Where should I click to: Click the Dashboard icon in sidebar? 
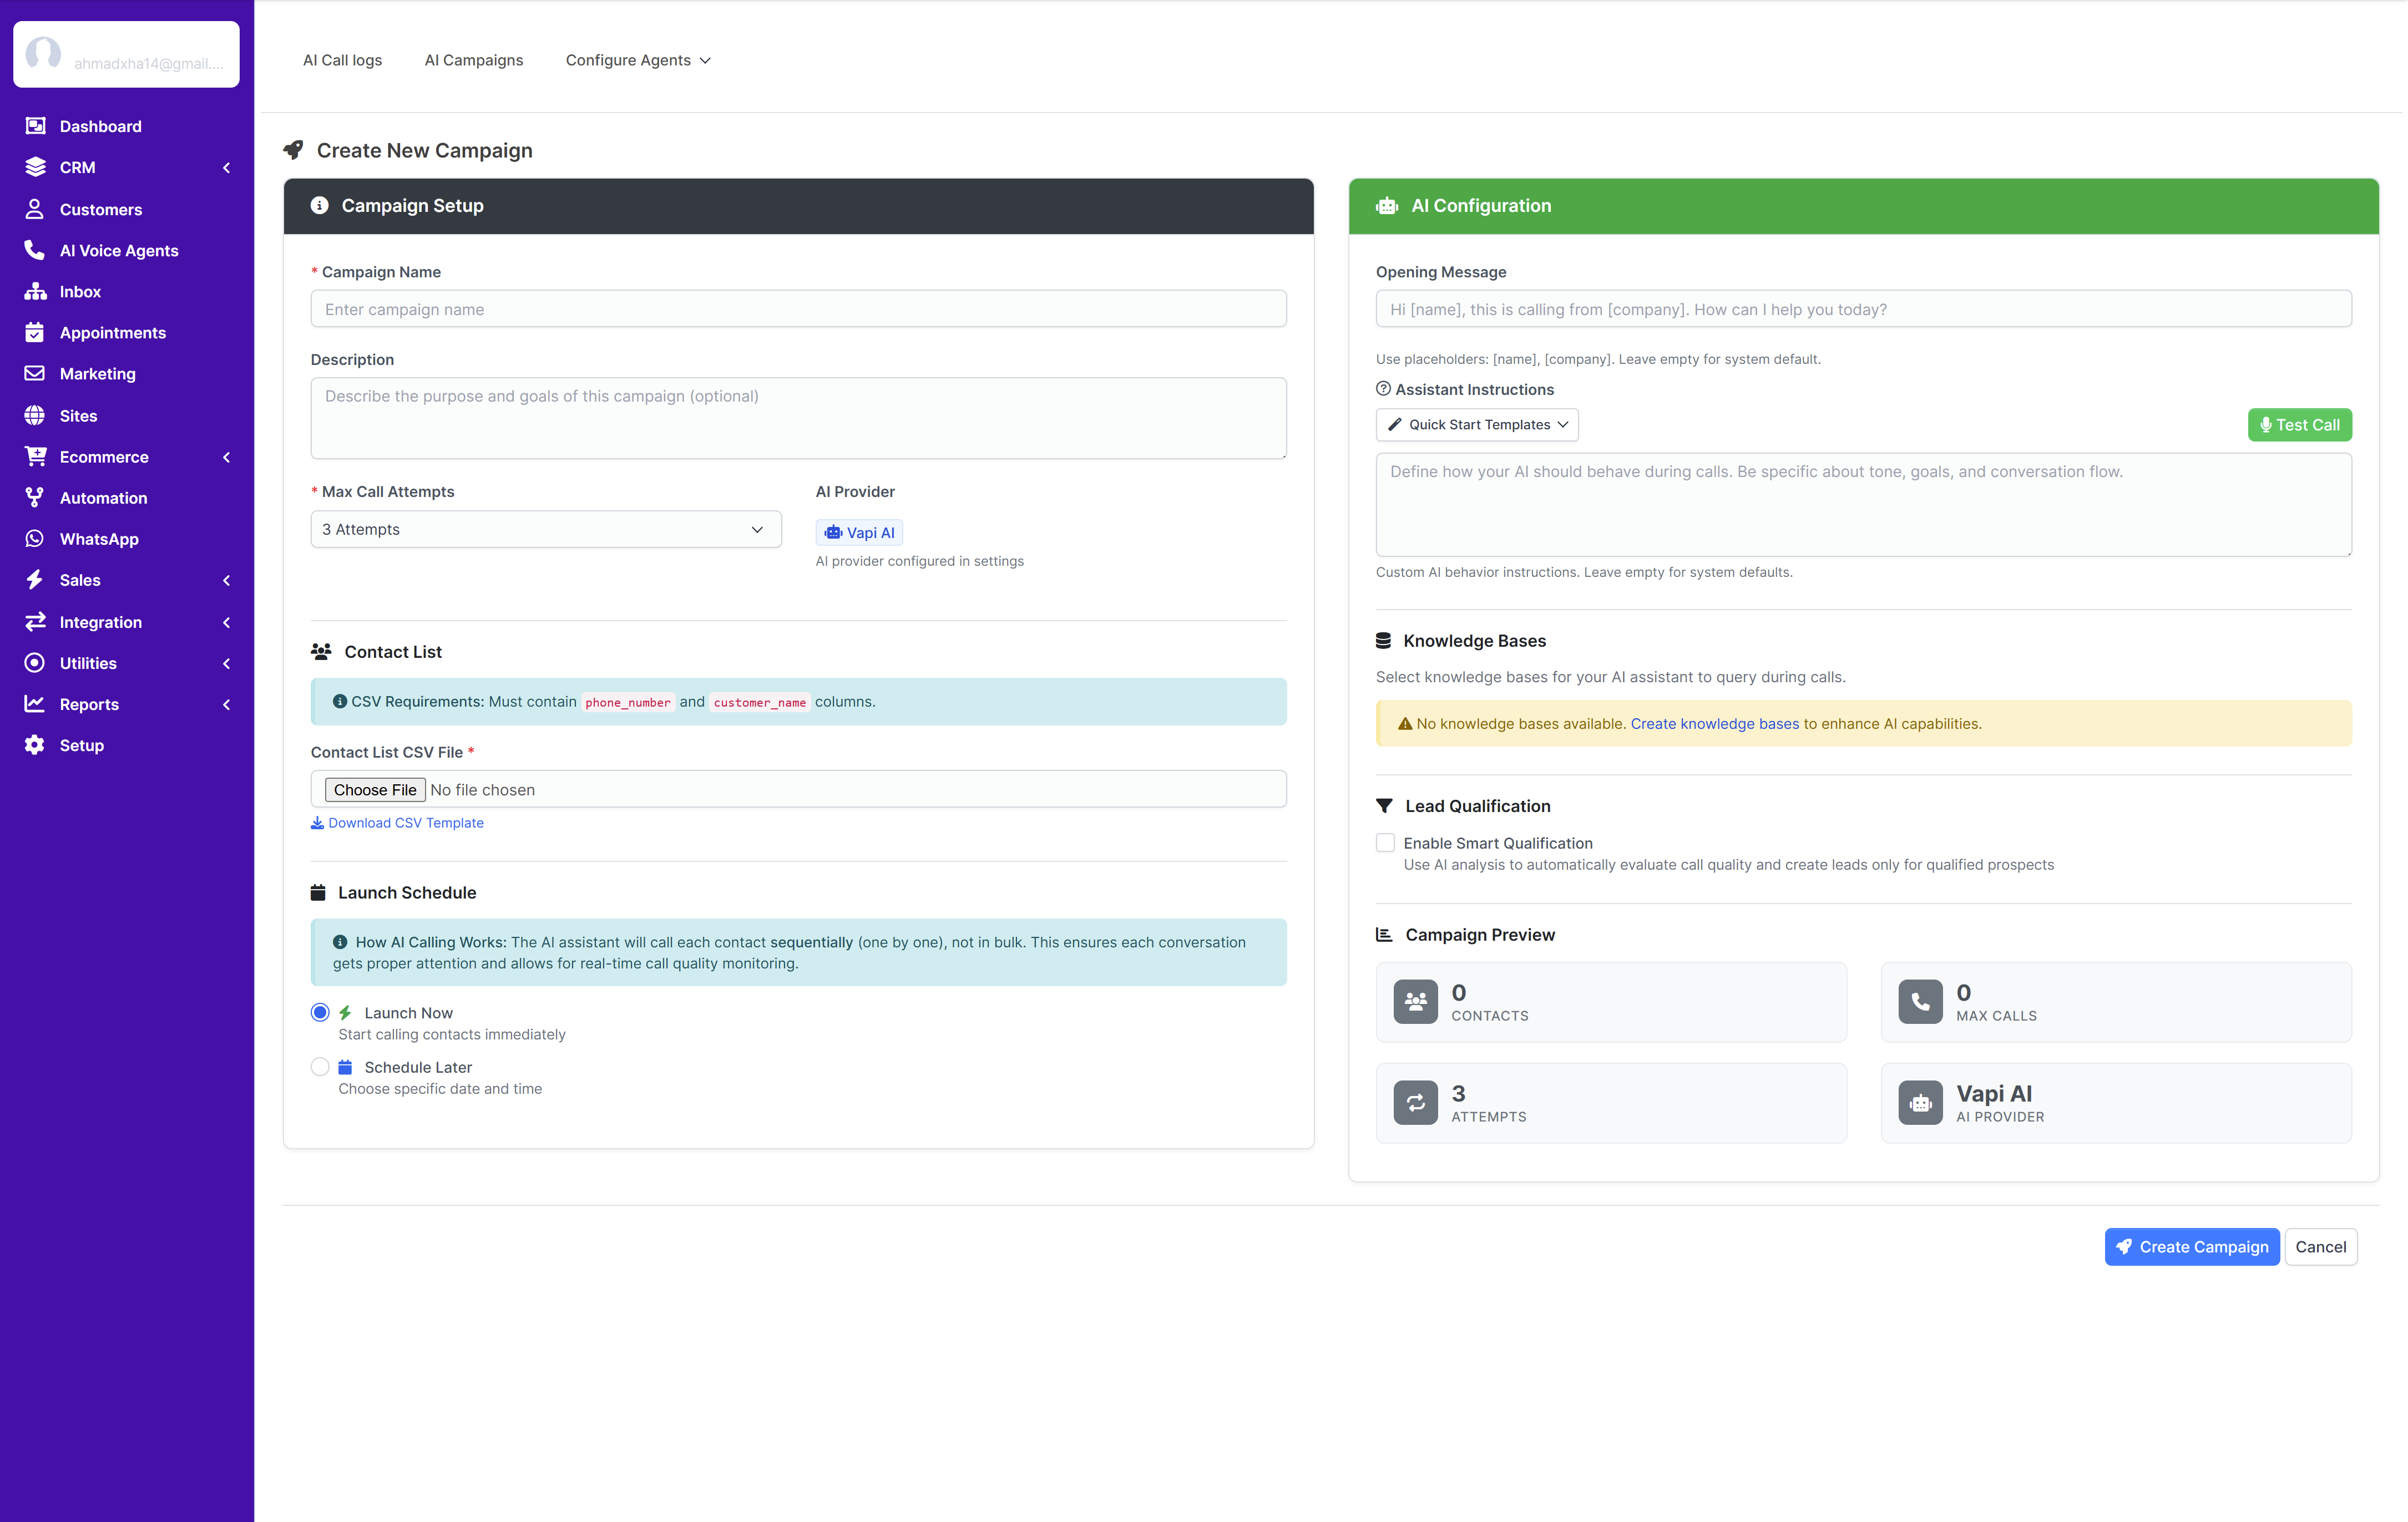tap(35, 126)
